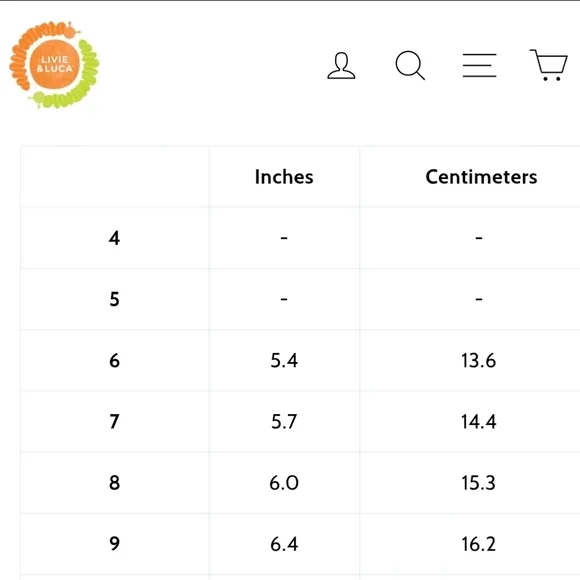580x580 pixels.
Task: Open the user account icon
Action: click(341, 65)
